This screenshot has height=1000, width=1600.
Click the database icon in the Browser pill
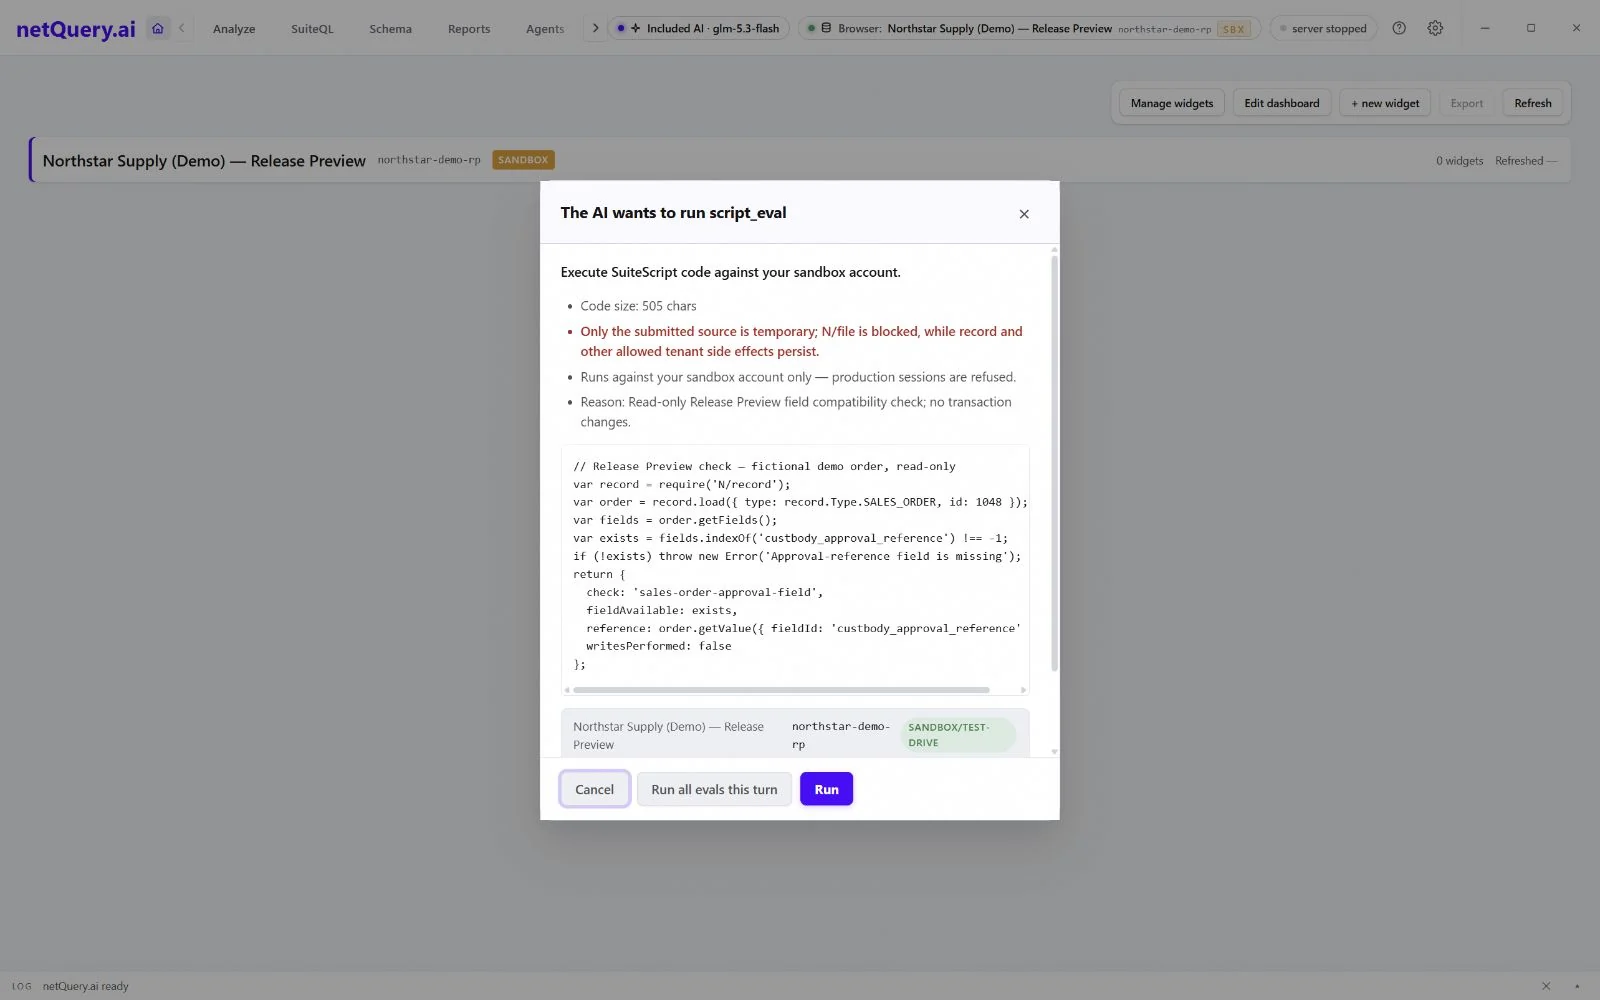(x=826, y=28)
